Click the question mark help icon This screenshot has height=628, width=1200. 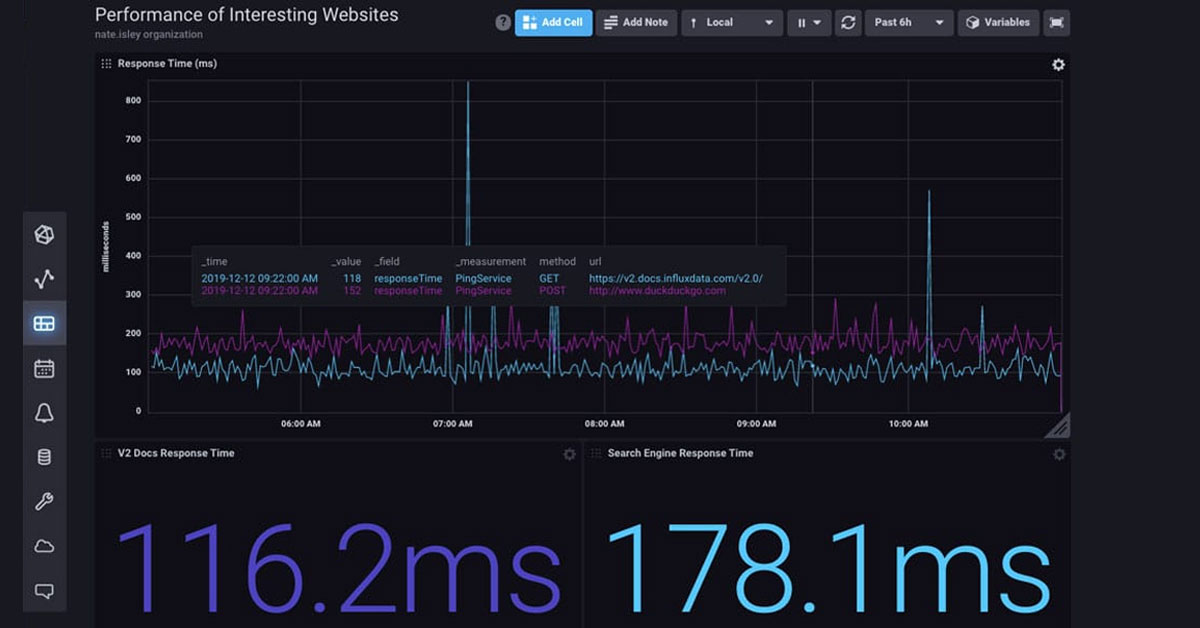pyautogui.click(x=503, y=23)
